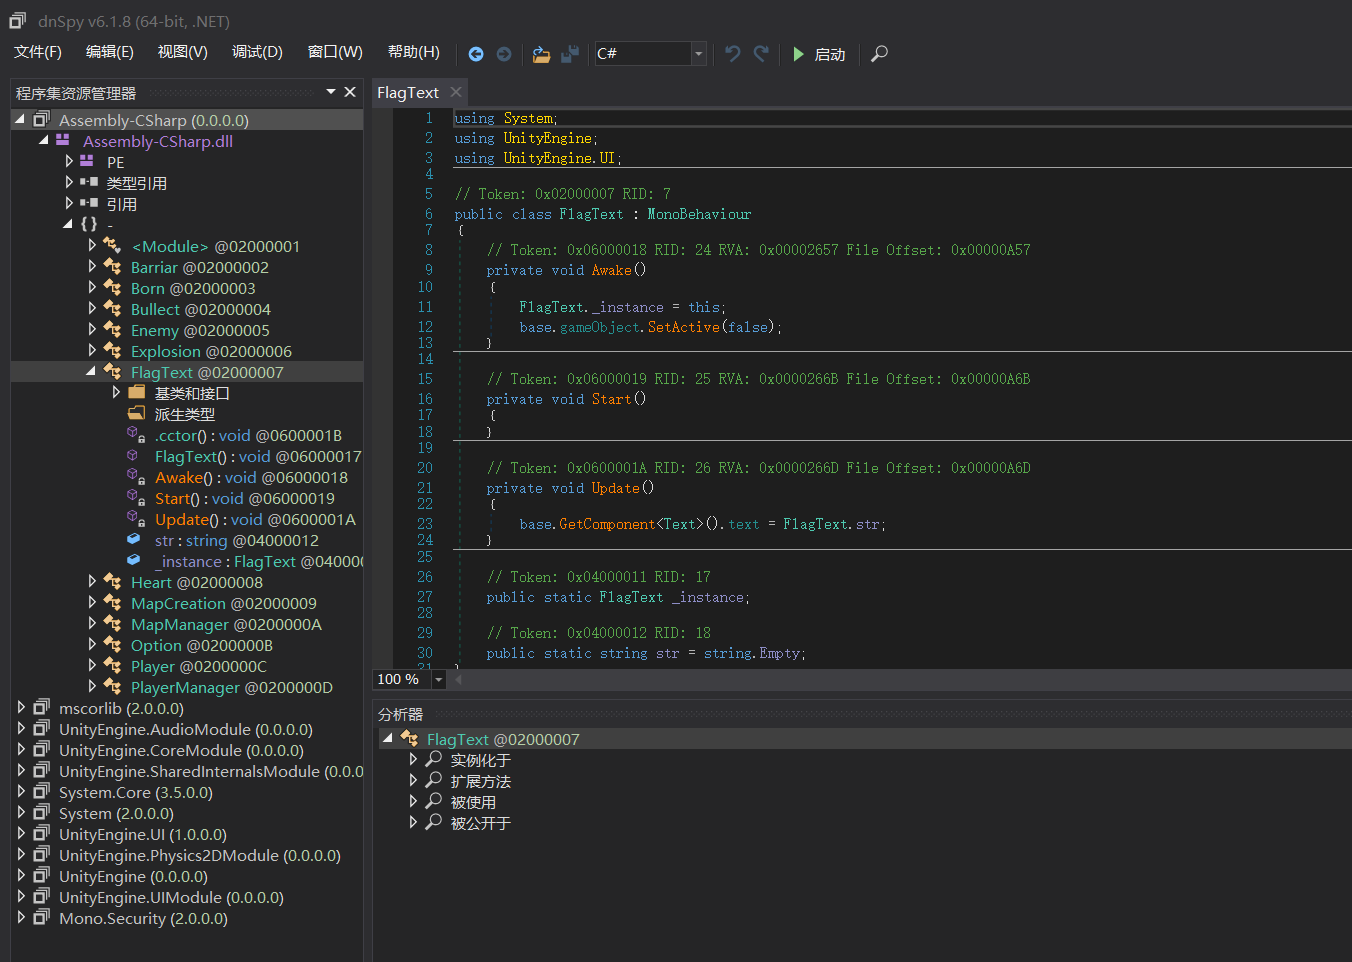Expand the 引用 node
The height and width of the screenshot is (962, 1352).
coord(69,203)
